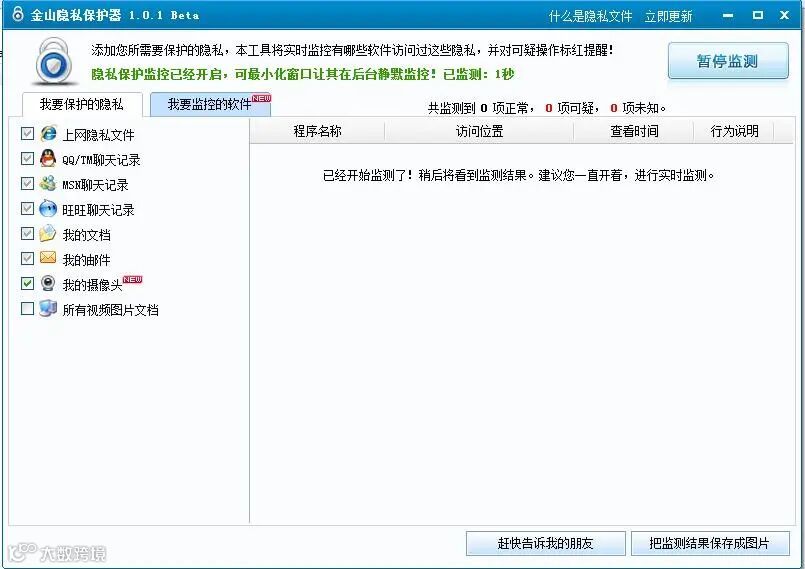This screenshot has width=805, height=569.
Task: Sort by 查看时间 column header
Action: (x=634, y=131)
